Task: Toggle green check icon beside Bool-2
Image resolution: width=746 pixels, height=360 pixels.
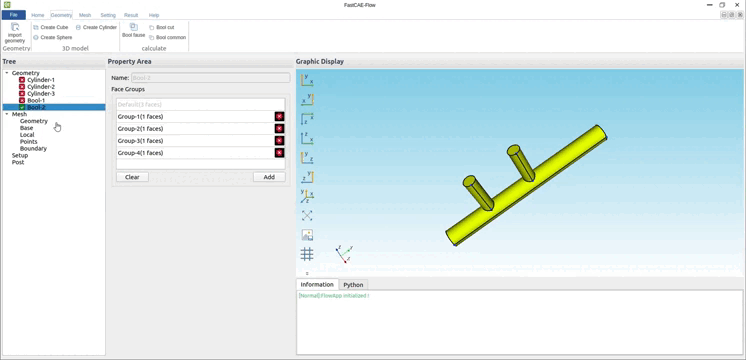Action: (22, 107)
